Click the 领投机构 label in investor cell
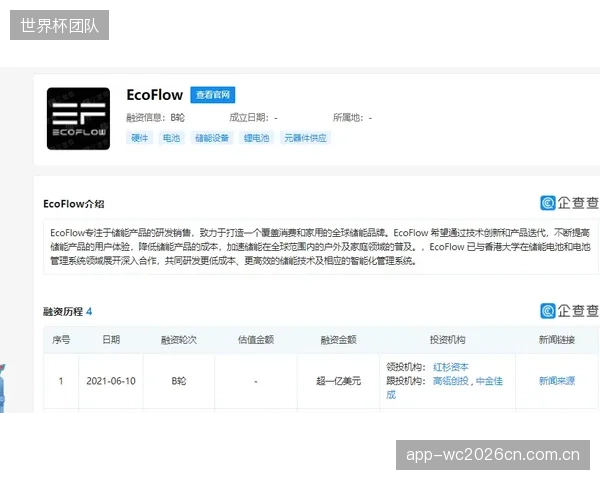The height and width of the screenshot is (480, 600). click(406, 367)
